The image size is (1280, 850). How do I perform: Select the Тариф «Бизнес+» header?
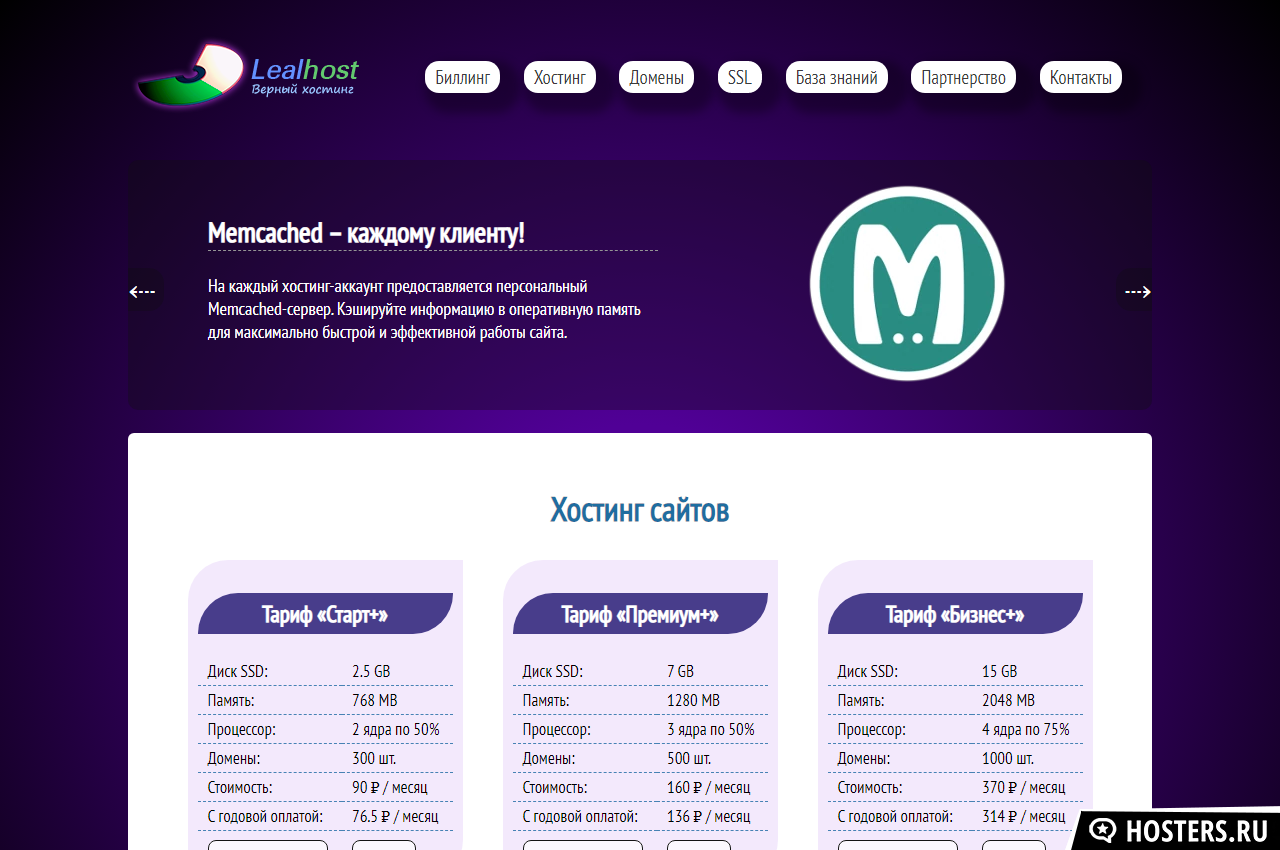tap(955, 614)
